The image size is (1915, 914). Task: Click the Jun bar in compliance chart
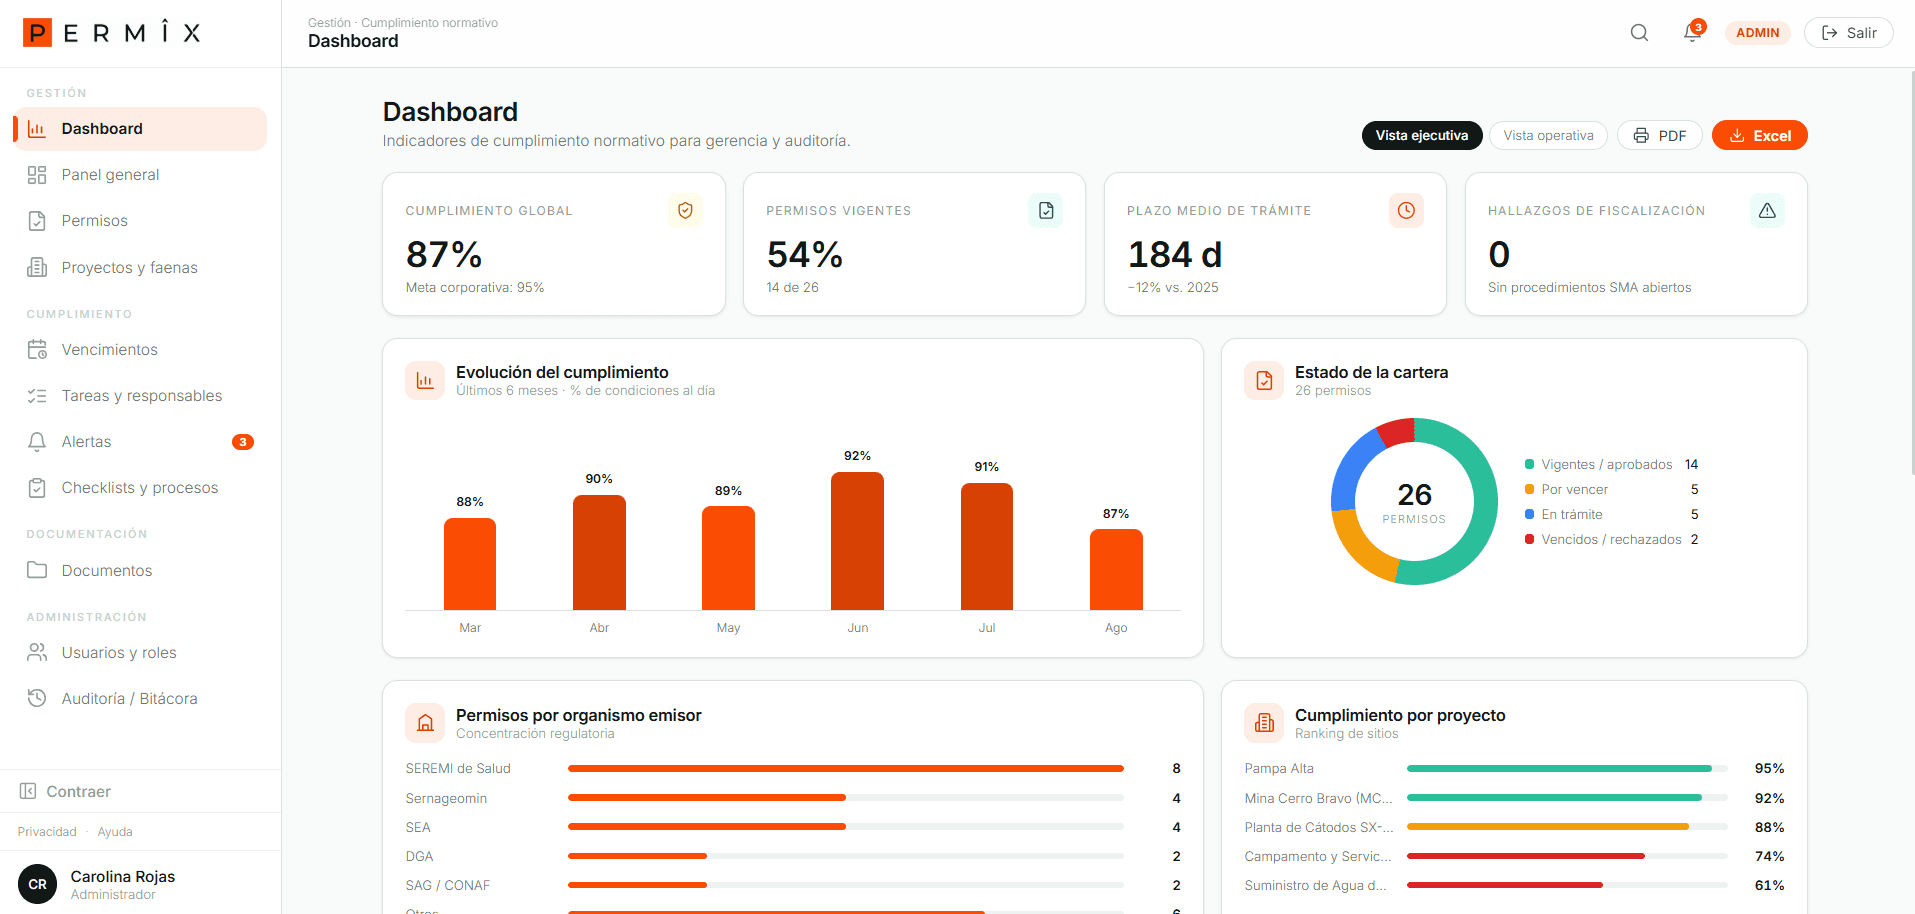point(857,541)
